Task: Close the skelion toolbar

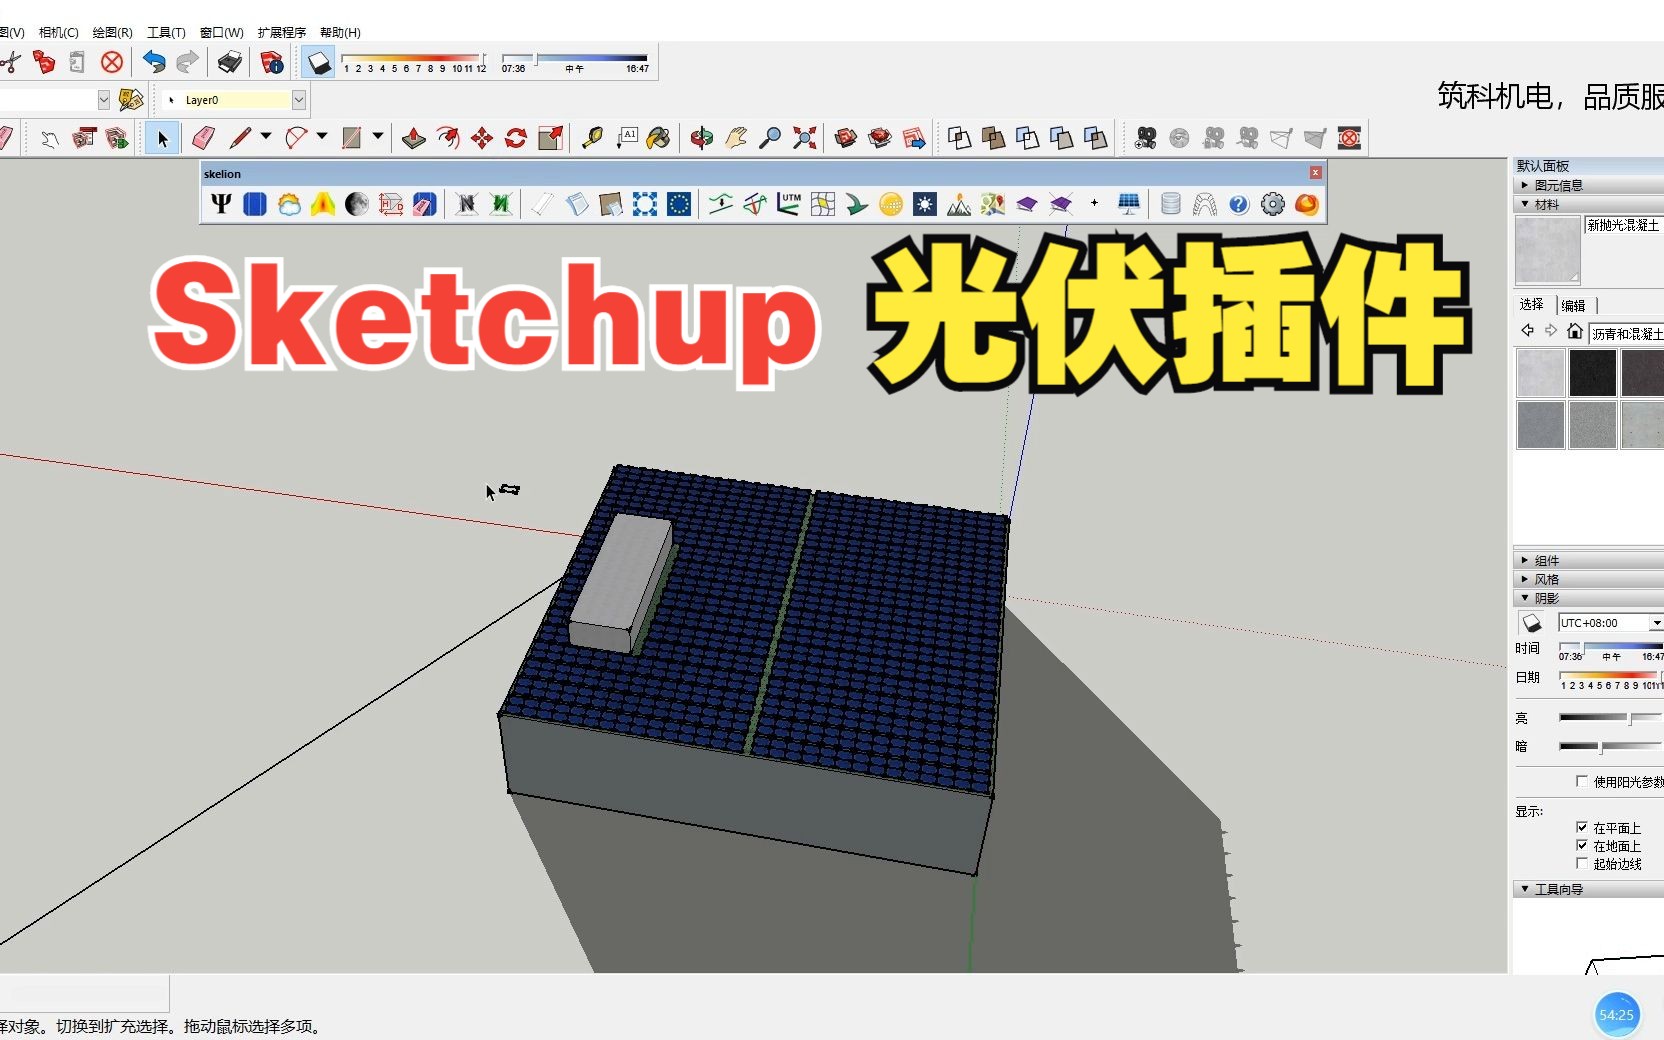Action: point(1315,173)
